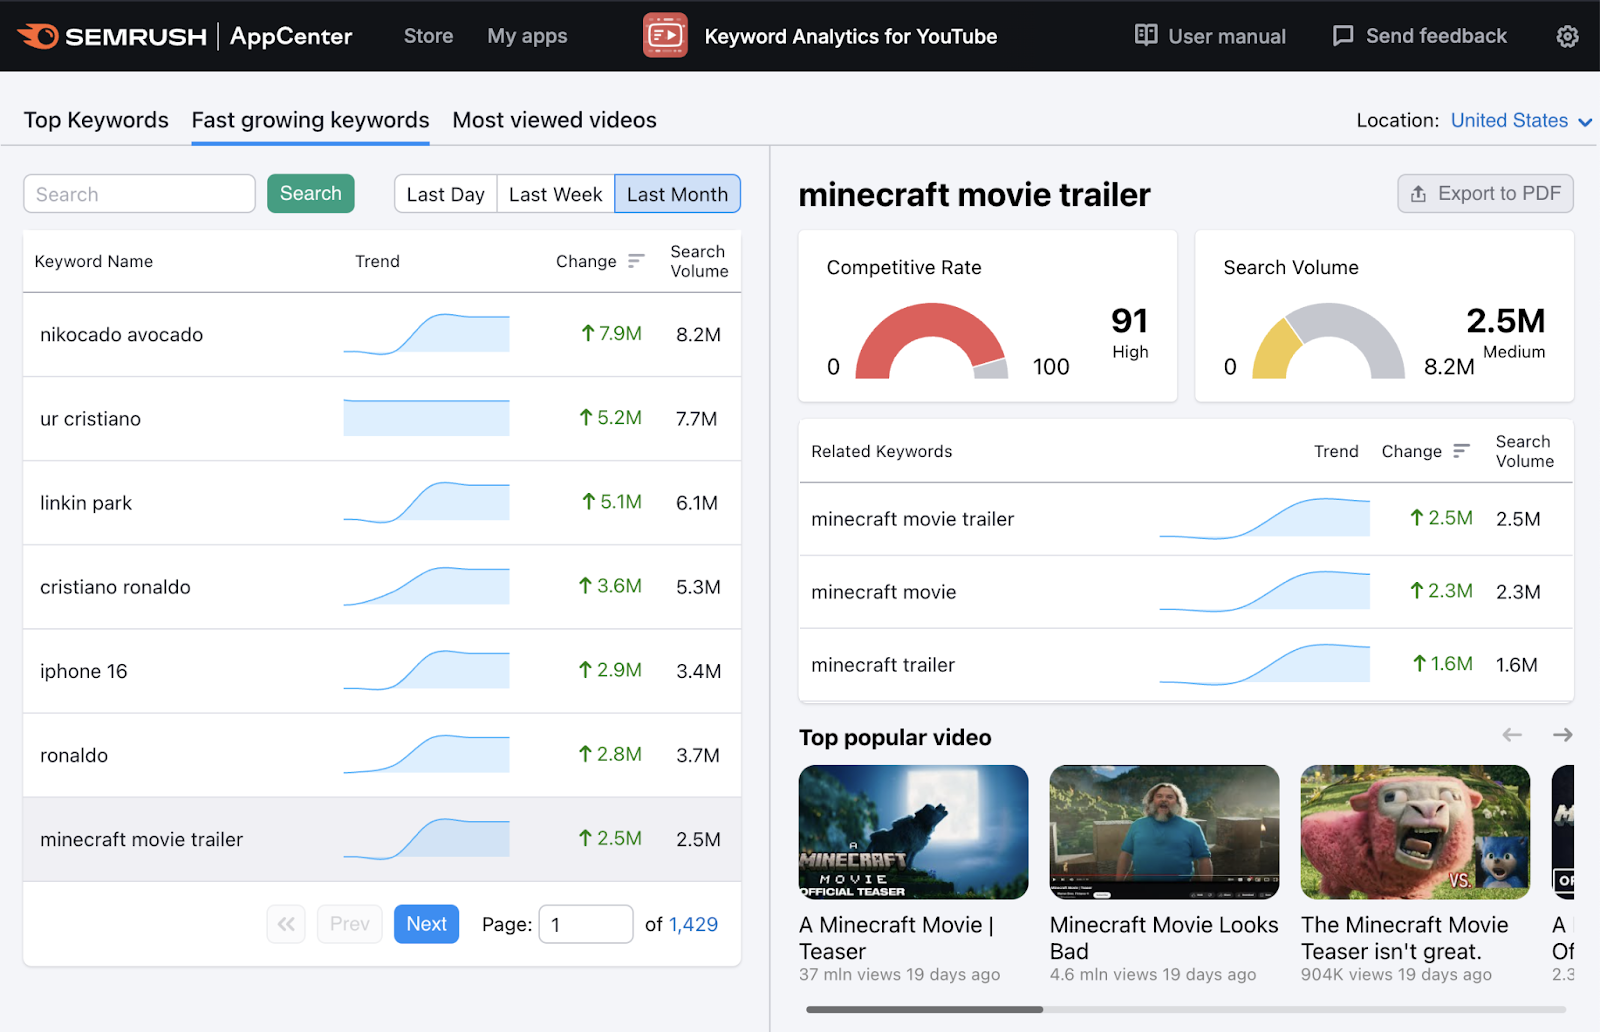Click the right arrow in Top popular video carousel
This screenshot has width=1600, height=1032.
(x=1561, y=734)
